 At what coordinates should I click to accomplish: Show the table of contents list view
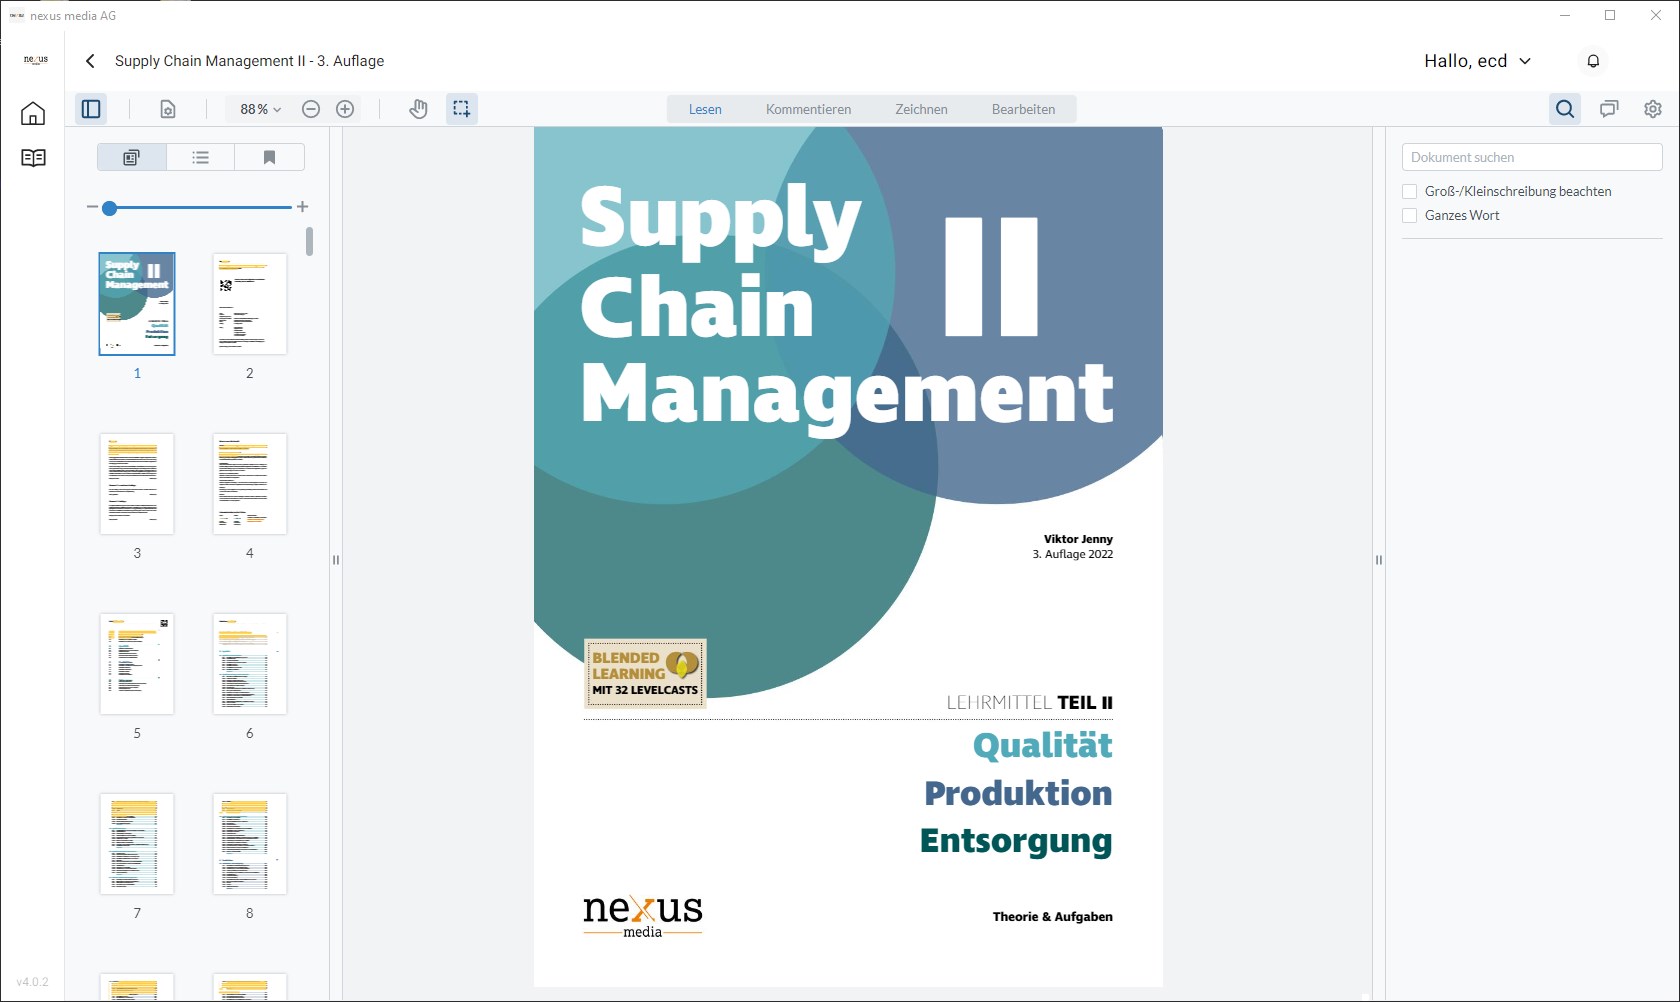(x=200, y=157)
